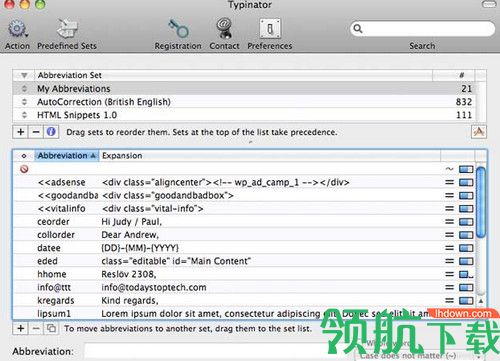Click the whole-word icon for info@ttt row
Viewport: 500px width, 361px height.
(466, 287)
